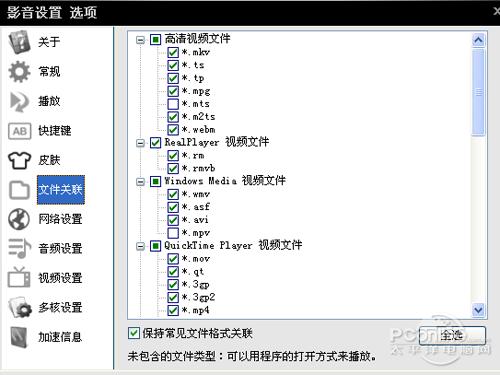Click the file list scroll down arrow
Image resolution: width=500 pixels, height=375 pixels.
[x=478, y=310]
